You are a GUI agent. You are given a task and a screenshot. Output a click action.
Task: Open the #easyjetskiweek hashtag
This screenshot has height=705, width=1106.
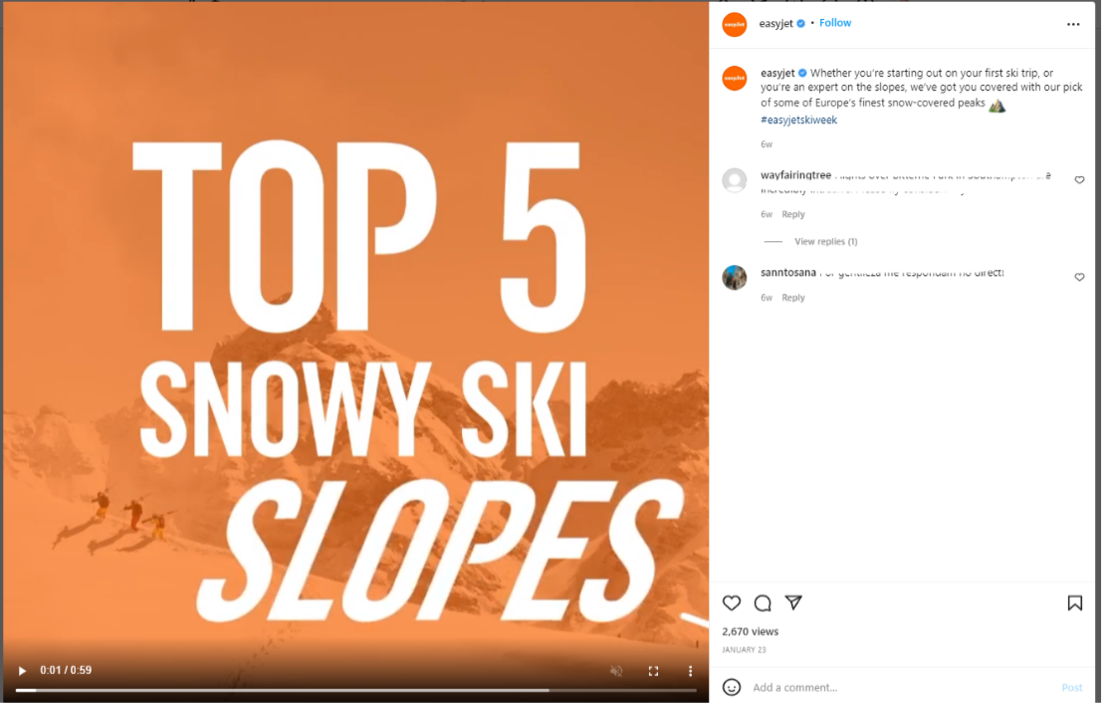798,120
